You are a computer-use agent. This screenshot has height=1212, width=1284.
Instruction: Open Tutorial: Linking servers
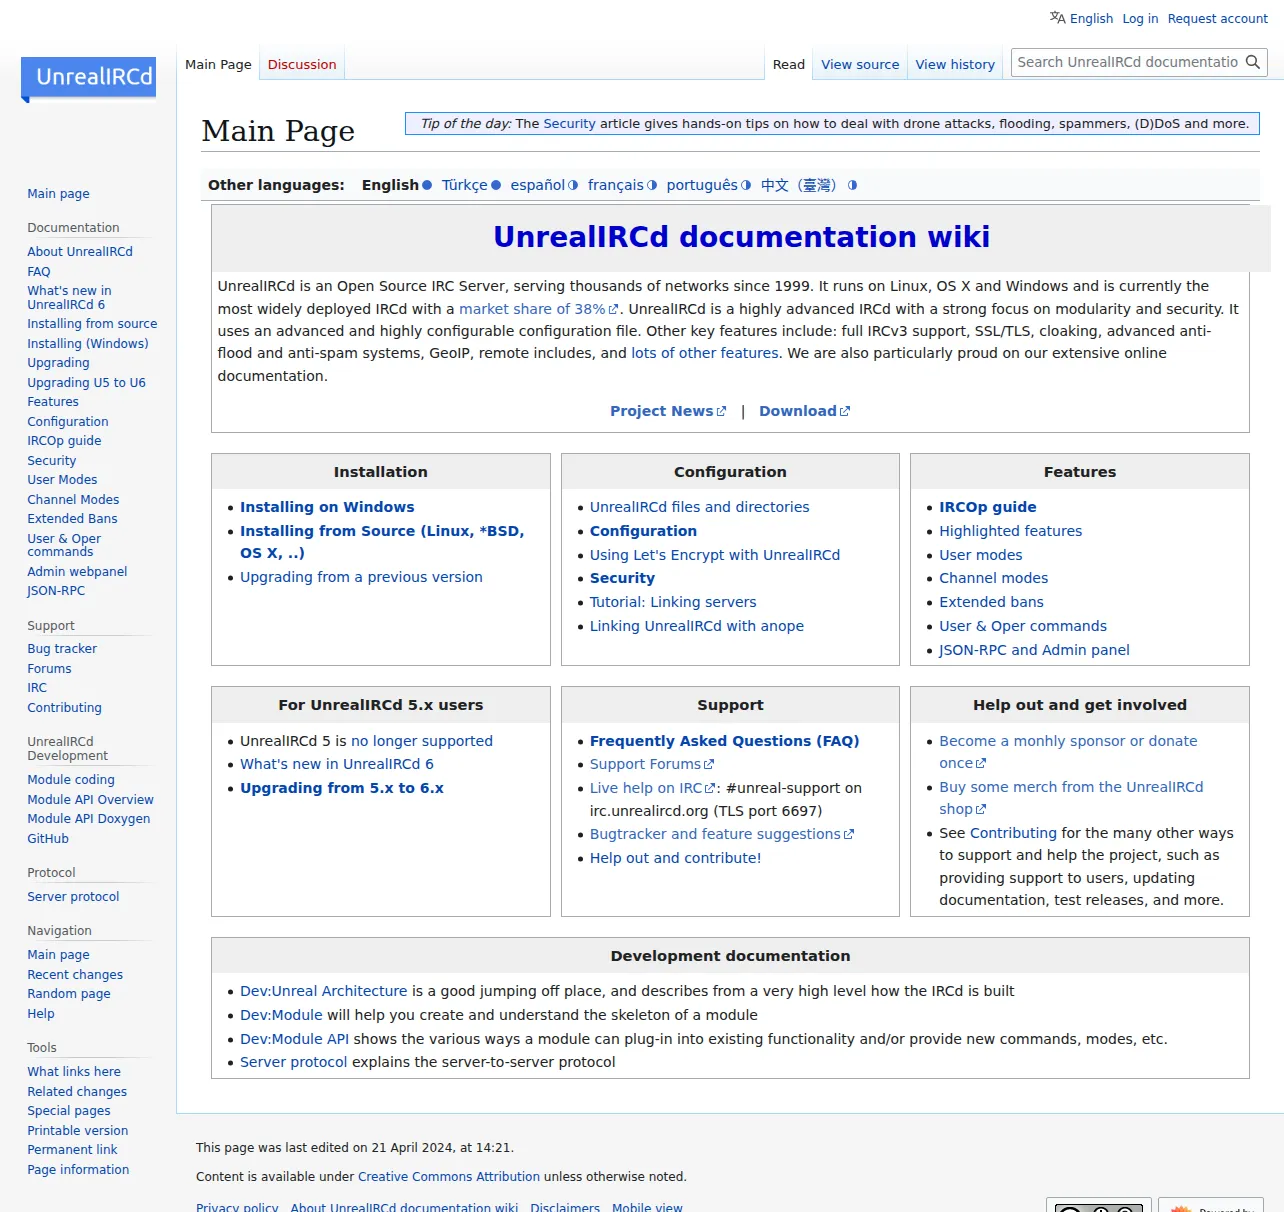coord(673,602)
